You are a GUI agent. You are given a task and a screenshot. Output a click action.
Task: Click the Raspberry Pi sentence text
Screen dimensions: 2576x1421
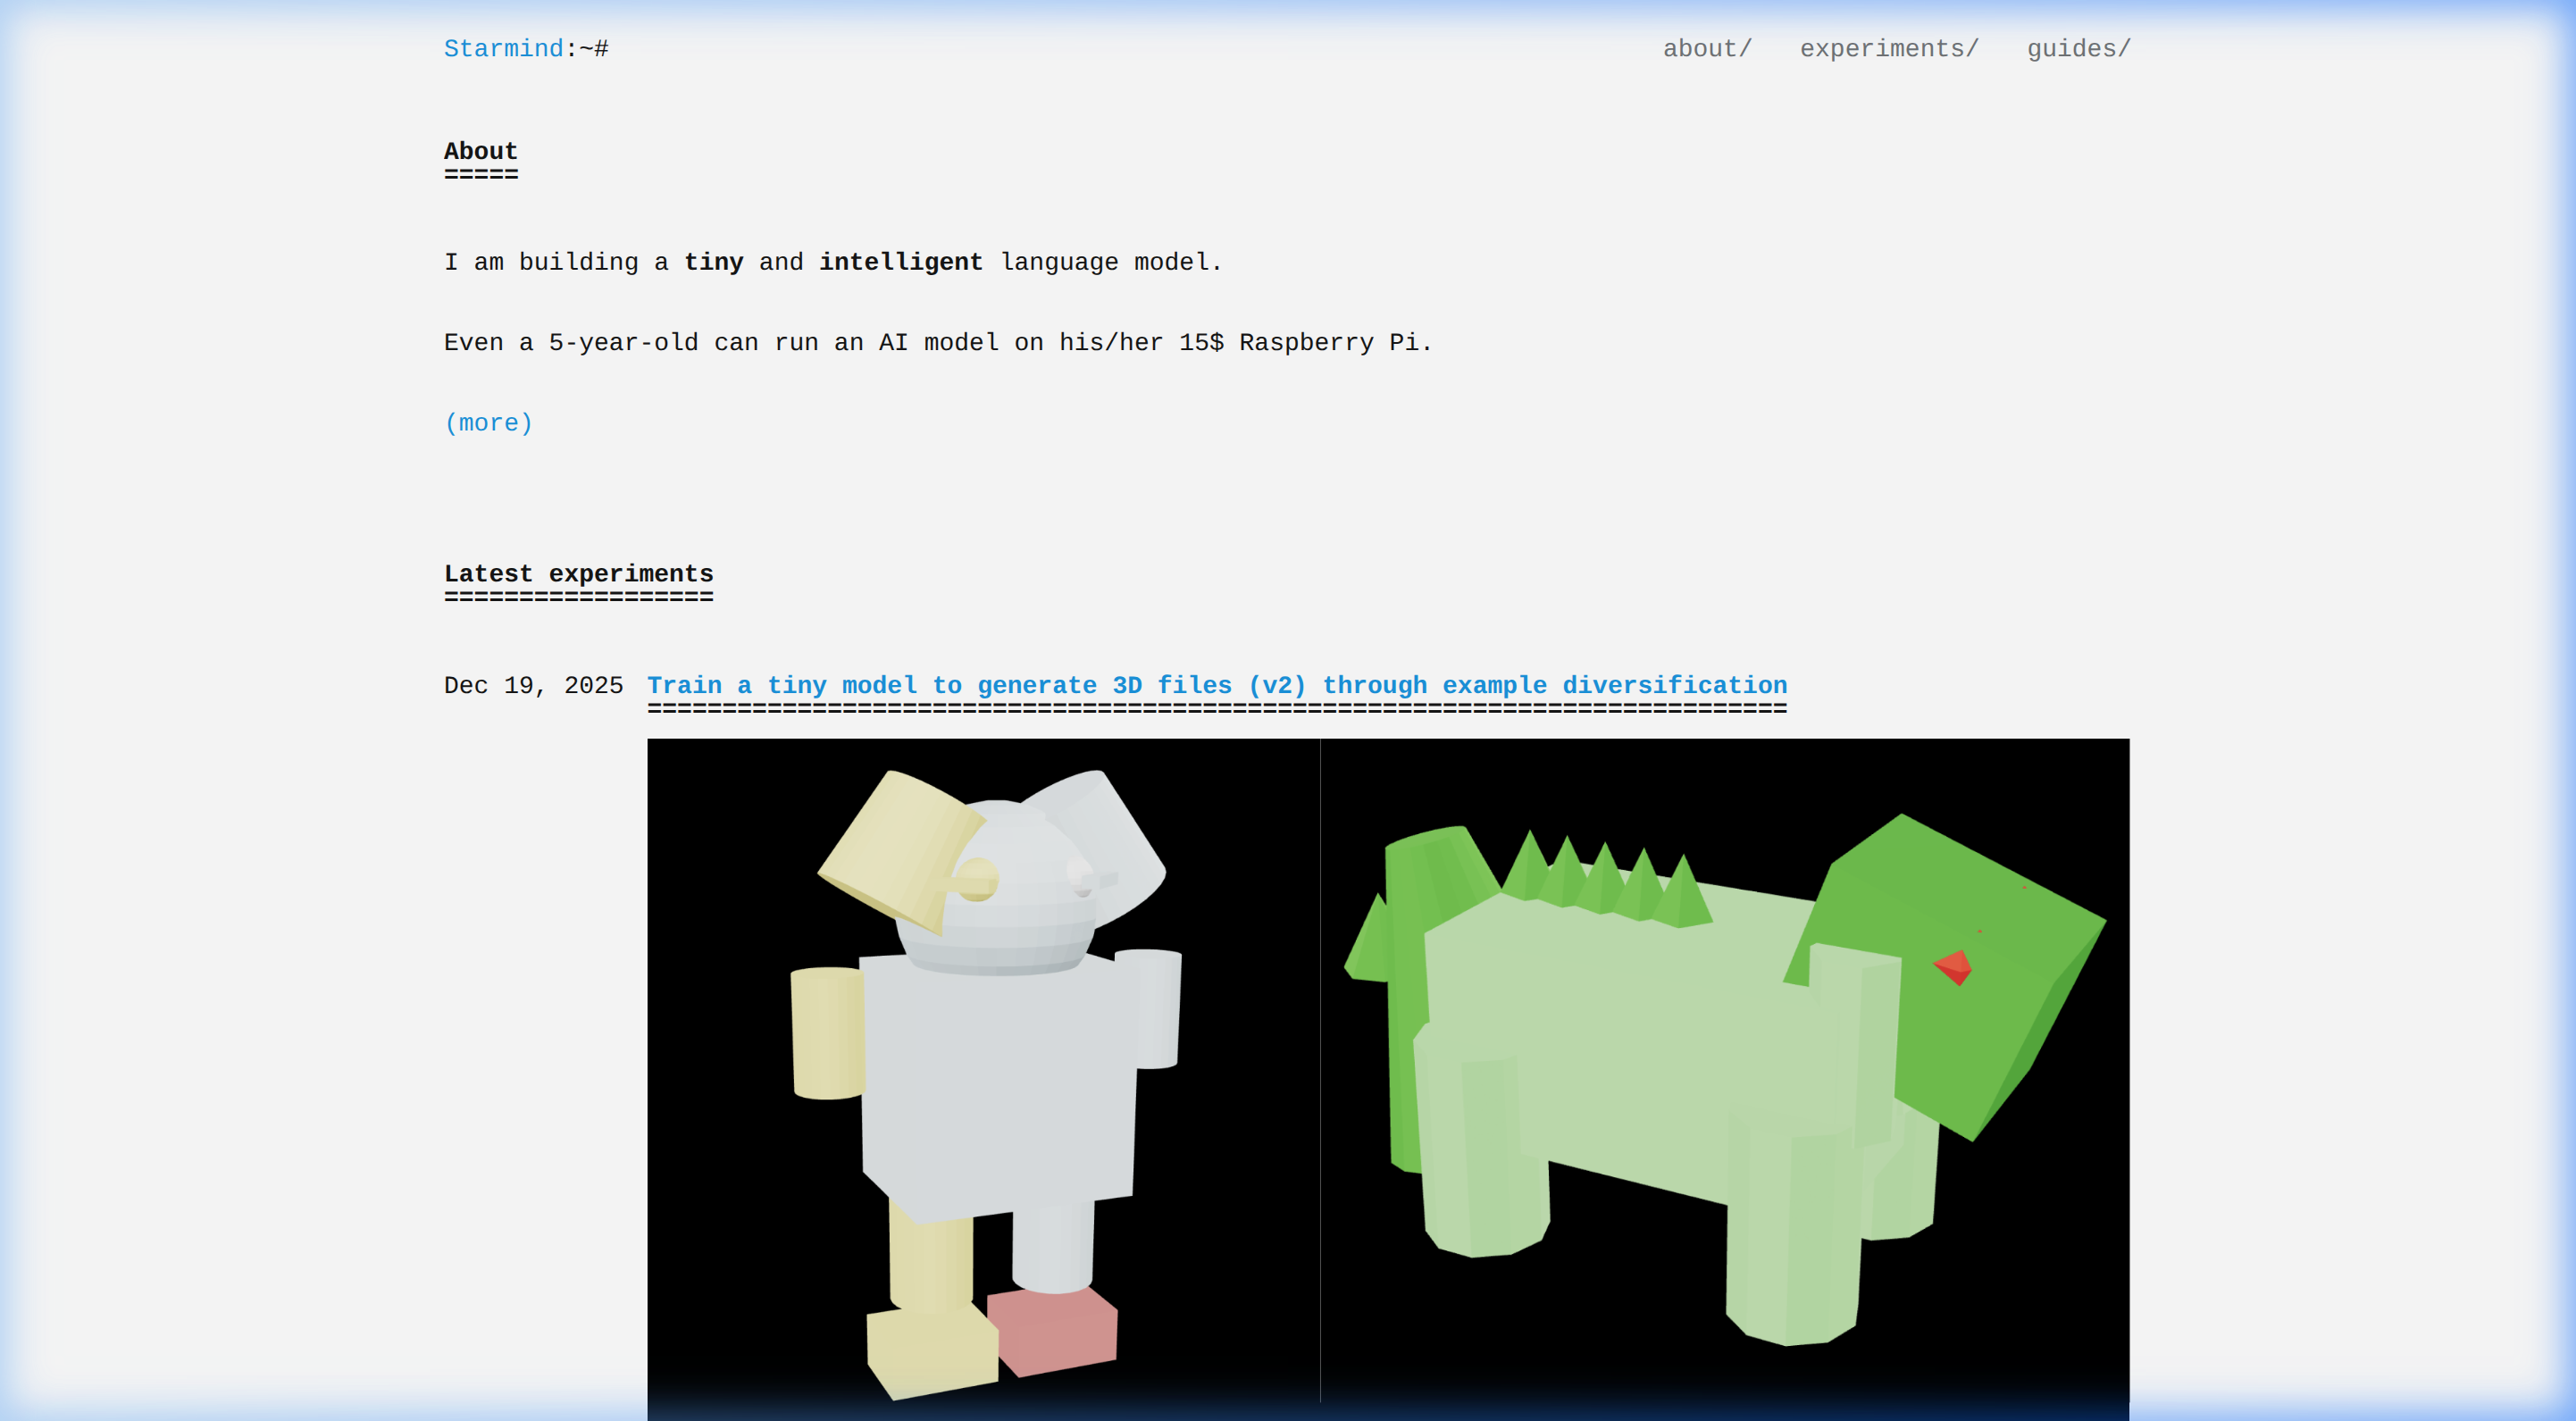[x=937, y=343]
